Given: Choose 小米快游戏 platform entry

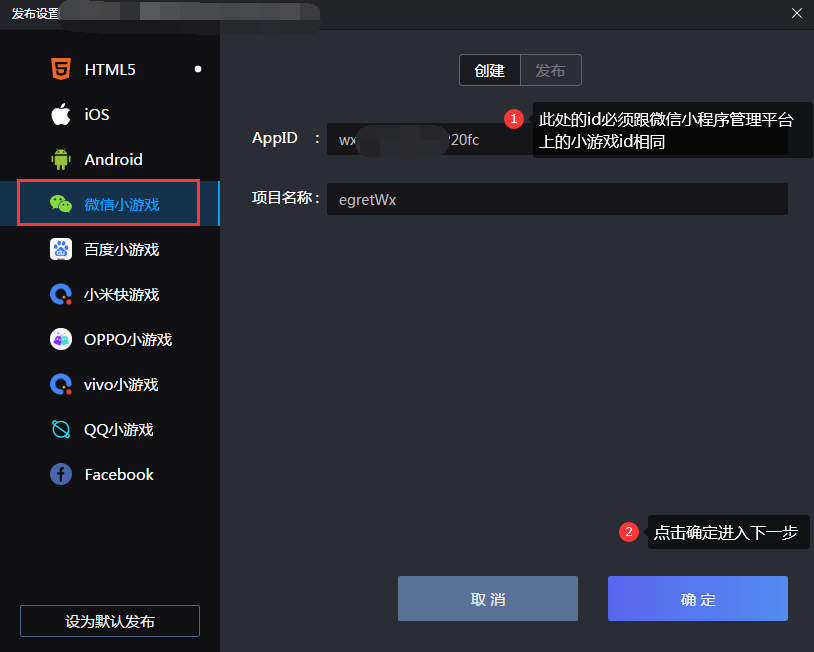Looking at the screenshot, I should point(110,294).
